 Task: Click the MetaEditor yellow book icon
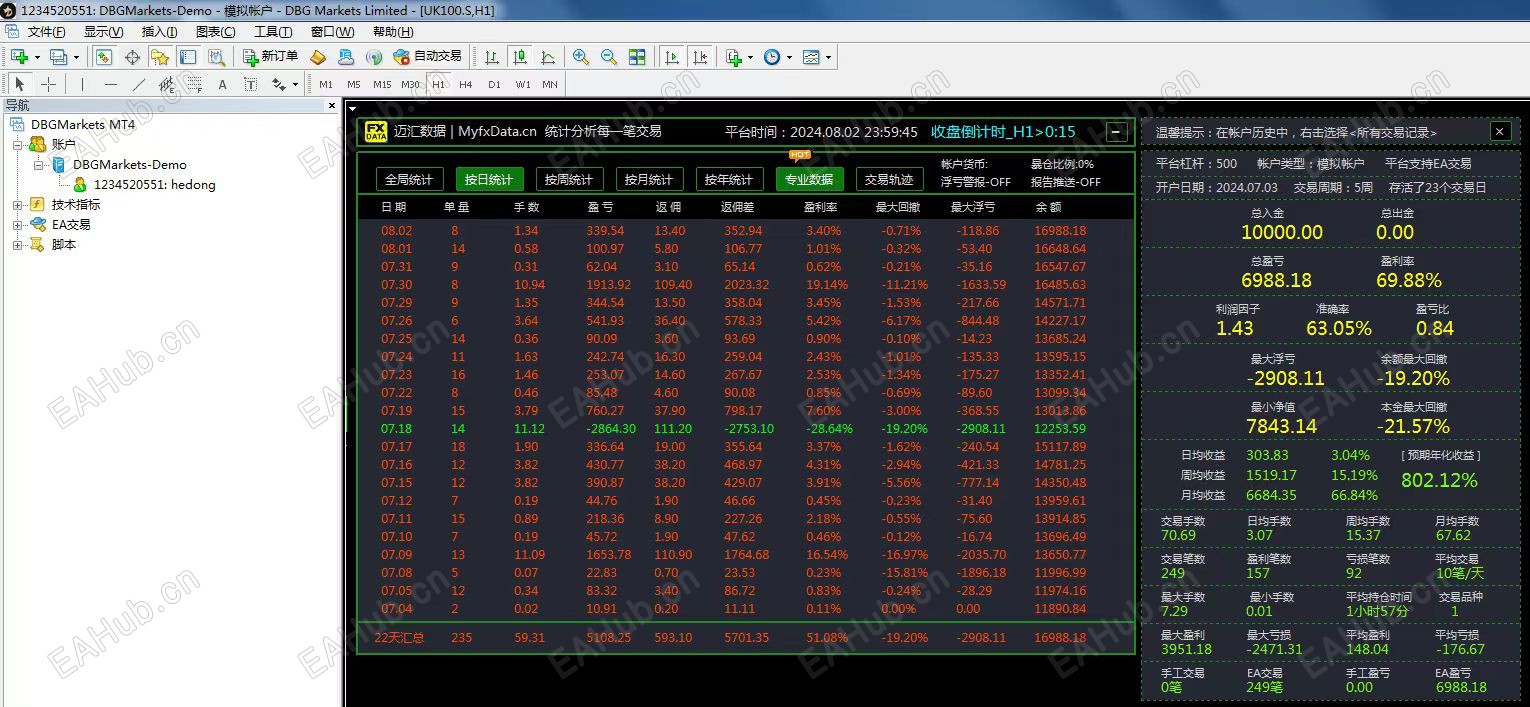click(x=318, y=57)
